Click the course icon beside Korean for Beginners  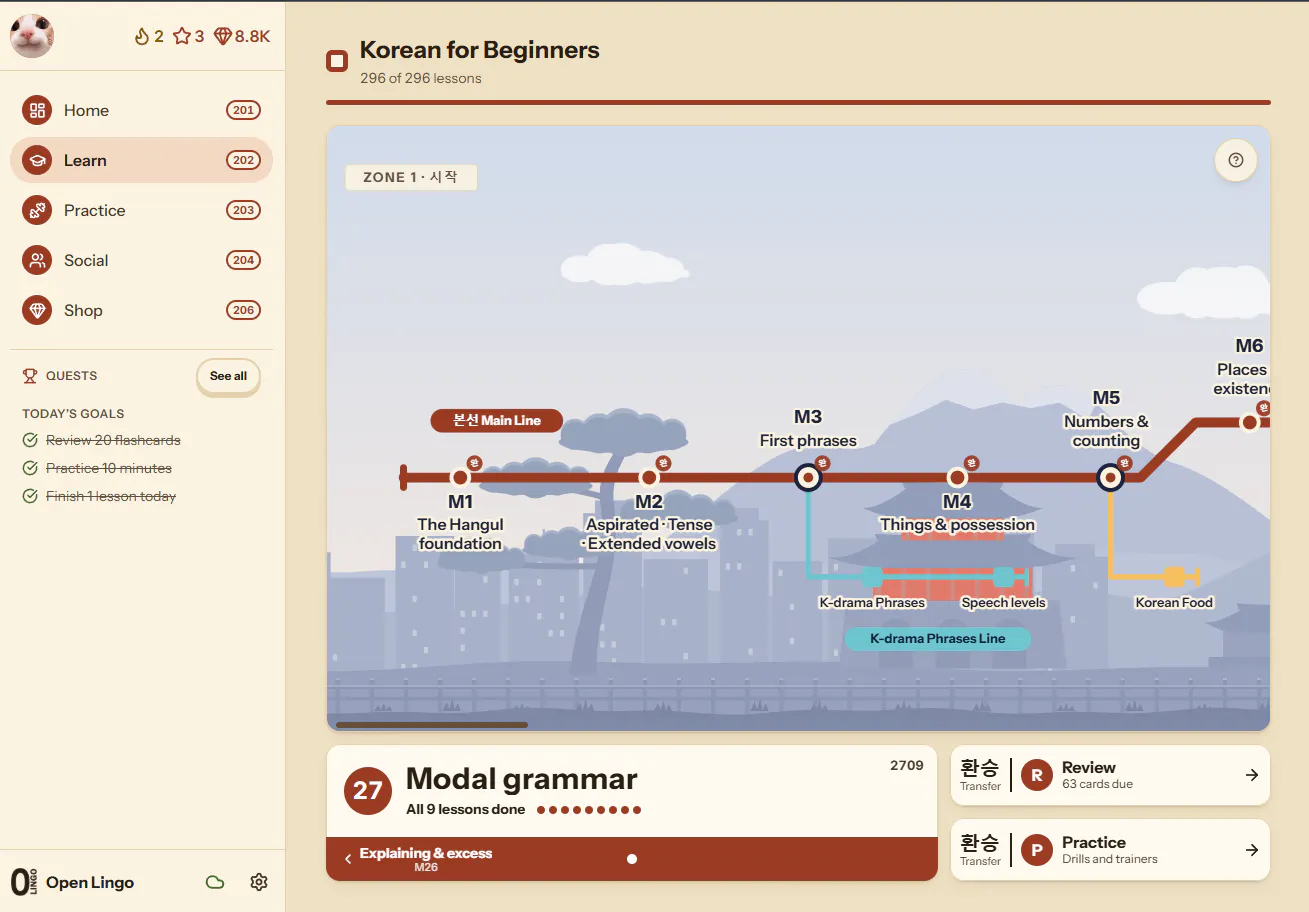tap(337, 61)
